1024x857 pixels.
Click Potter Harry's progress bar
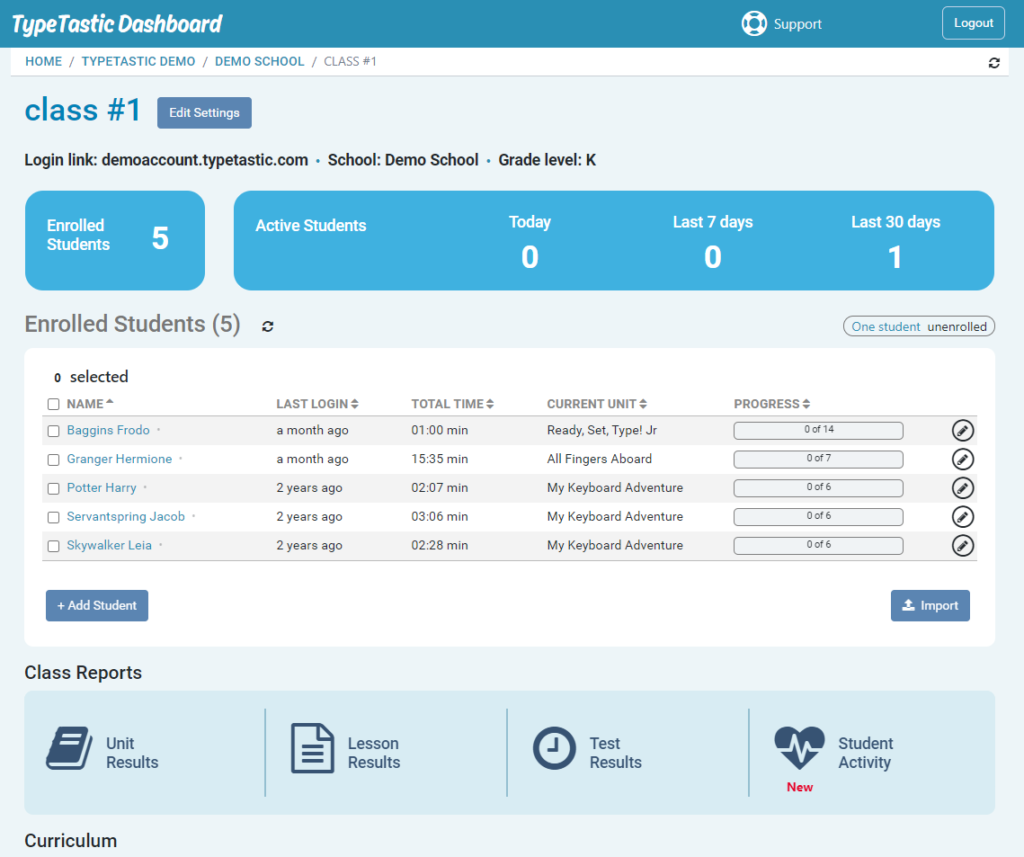pyautogui.click(x=818, y=488)
